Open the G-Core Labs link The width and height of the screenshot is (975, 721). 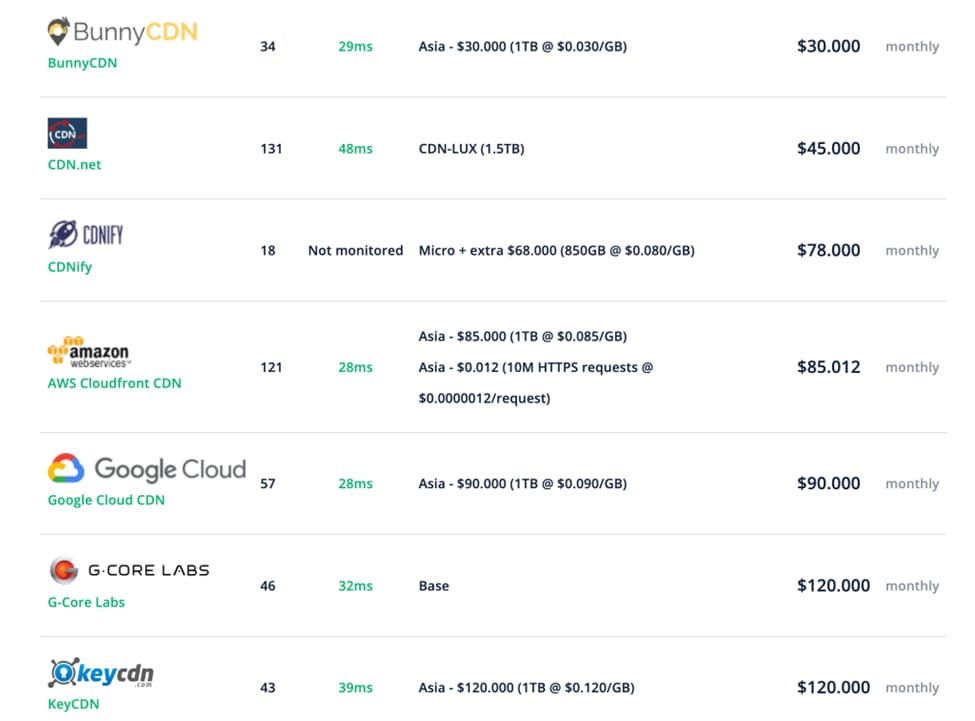pos(86,602)
